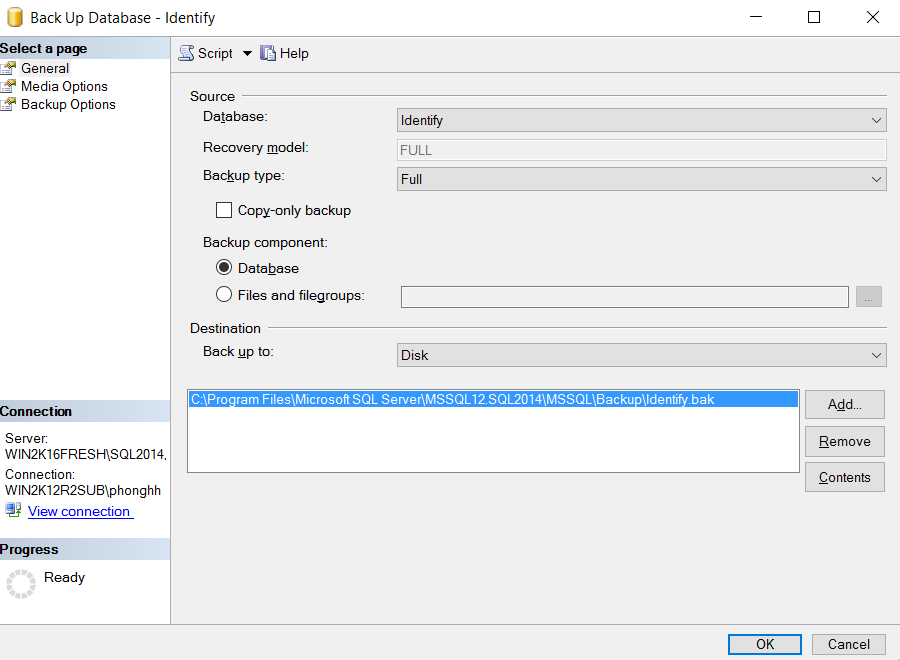The width and height of the screenshot is (900, 660).
Task: Expand the Backup type dropdown
Action: click(641, 180)
